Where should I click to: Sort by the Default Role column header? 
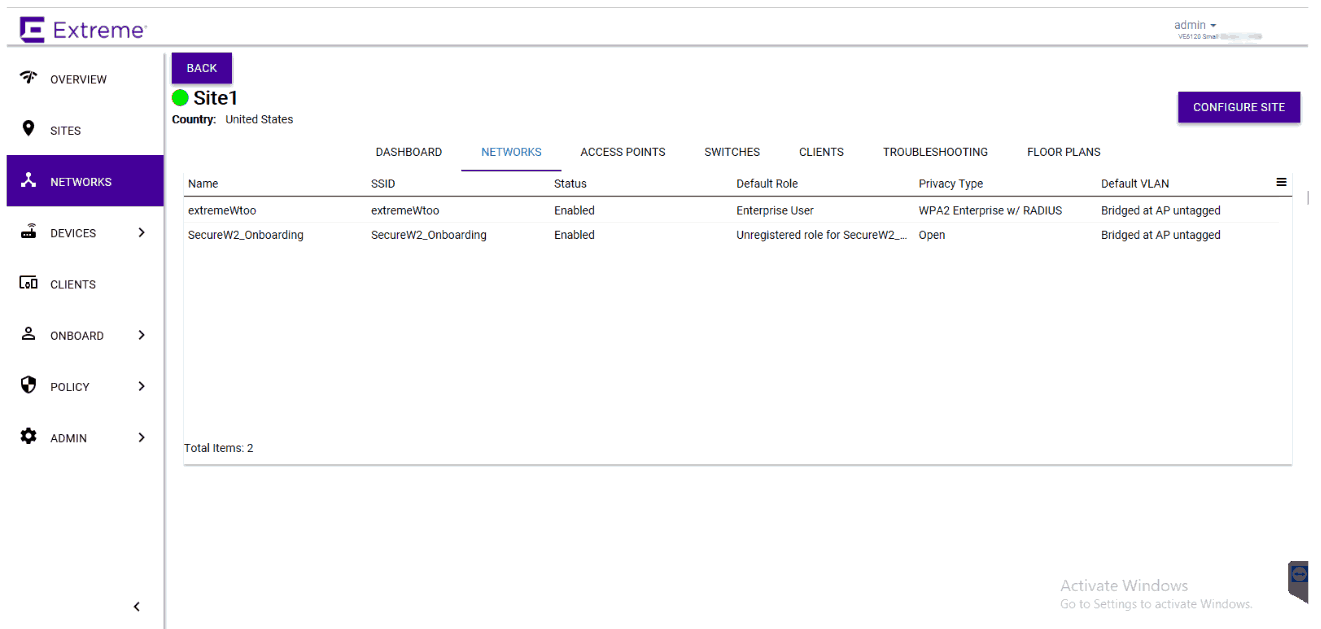(x=767, y=184)
